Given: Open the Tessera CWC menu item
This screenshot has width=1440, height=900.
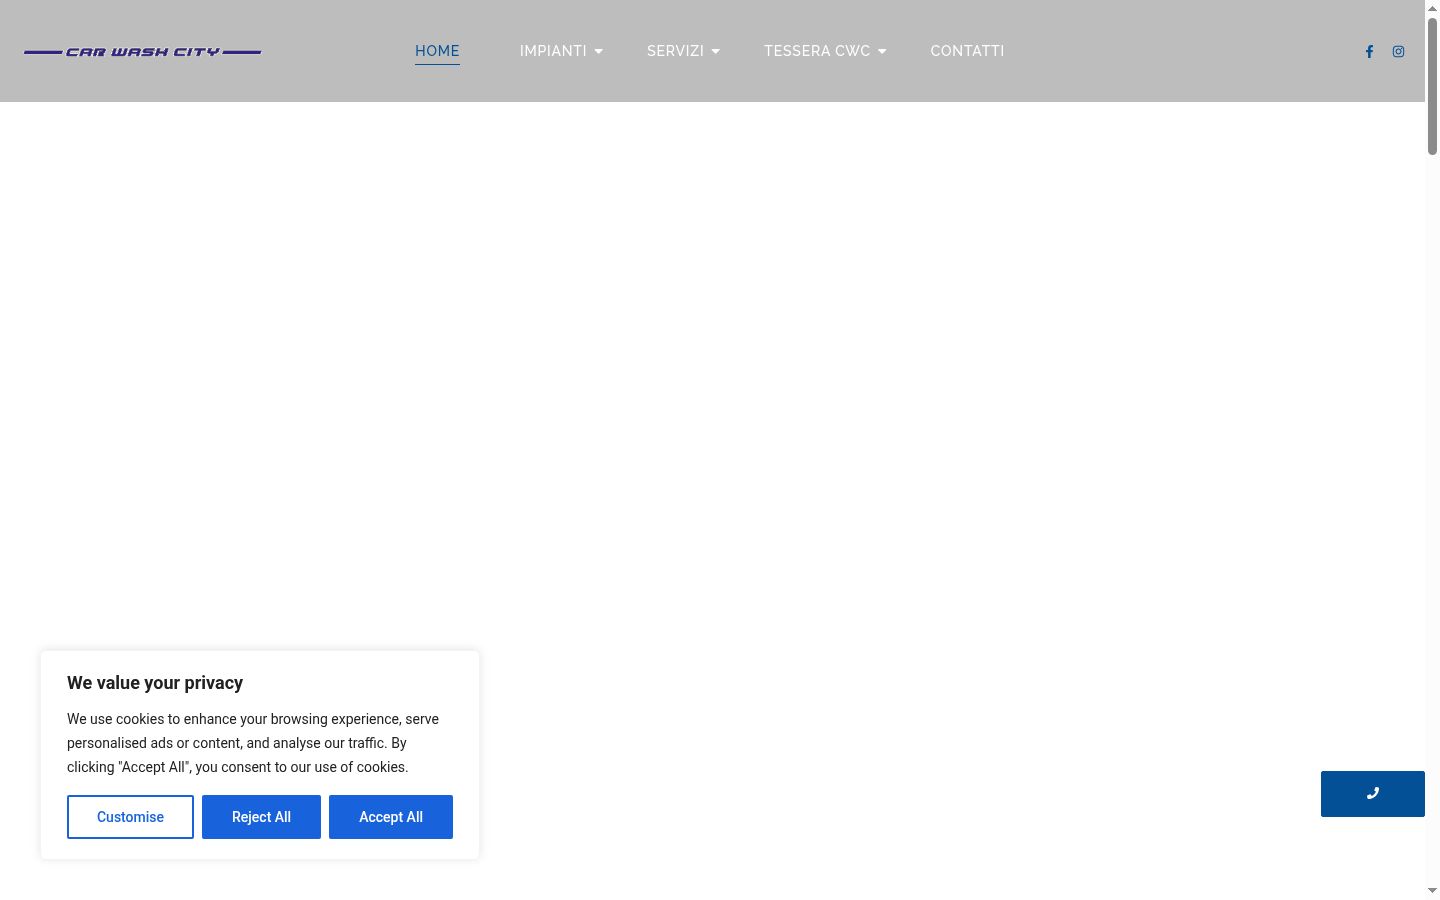Looking at the screenshot, I should (817, 51).
